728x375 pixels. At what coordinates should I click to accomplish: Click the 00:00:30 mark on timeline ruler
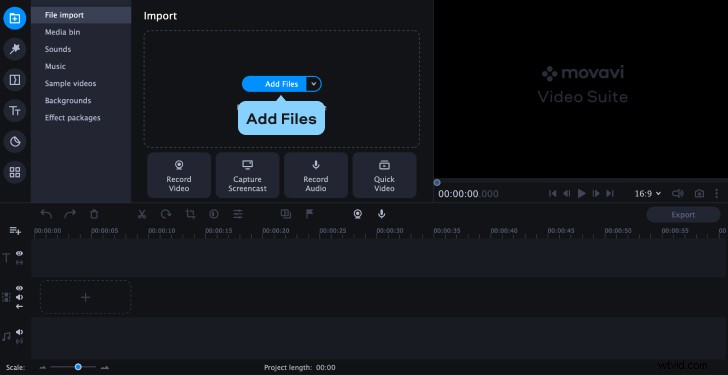click(390, 231)
